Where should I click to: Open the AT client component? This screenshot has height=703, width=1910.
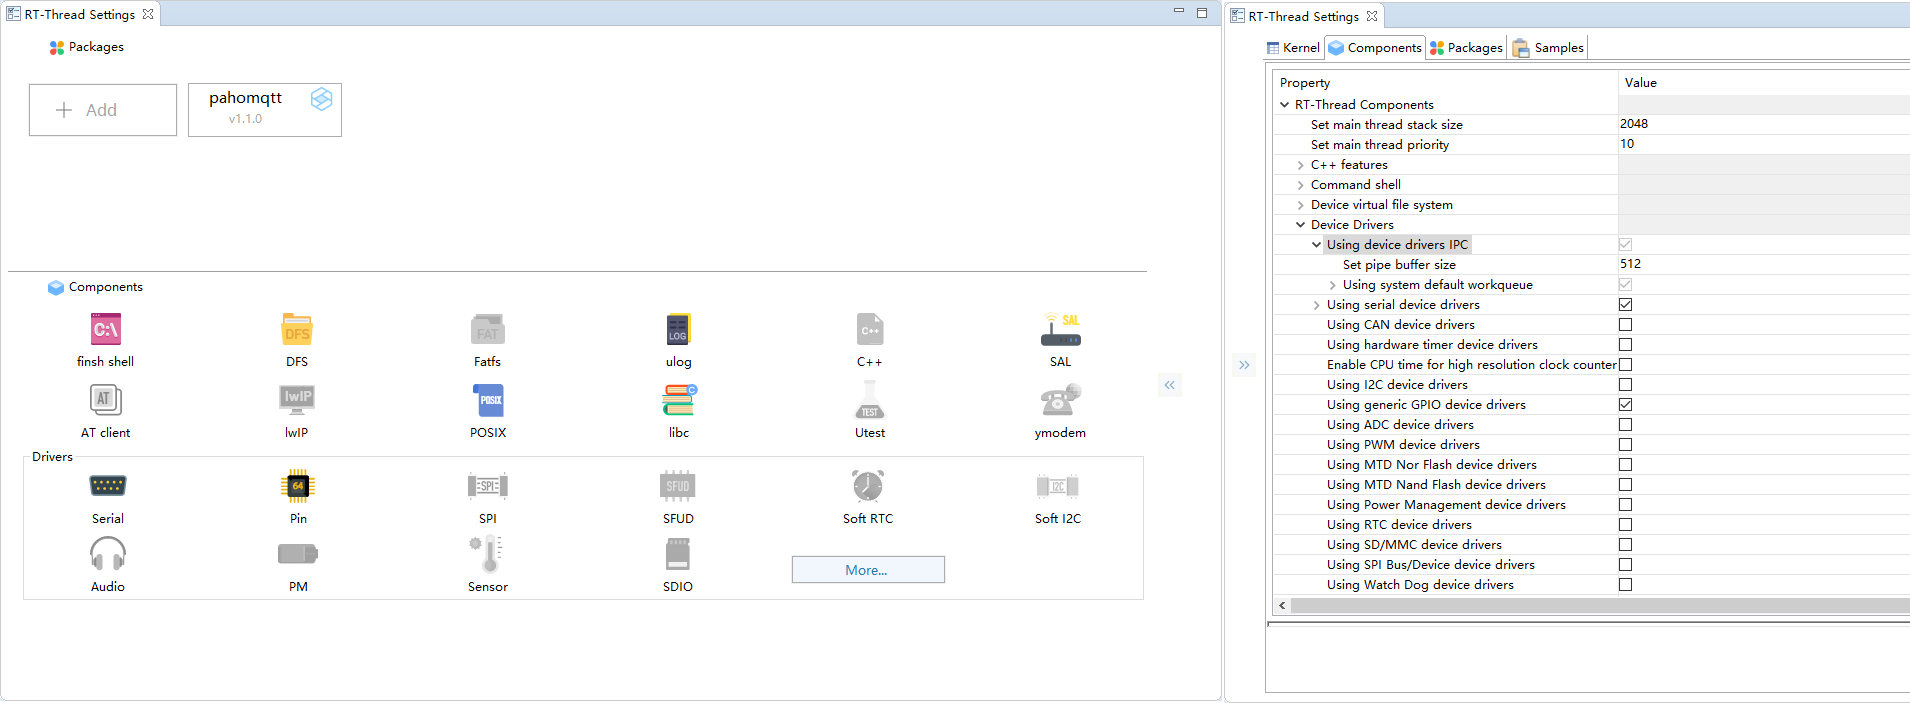coord(106,400)
